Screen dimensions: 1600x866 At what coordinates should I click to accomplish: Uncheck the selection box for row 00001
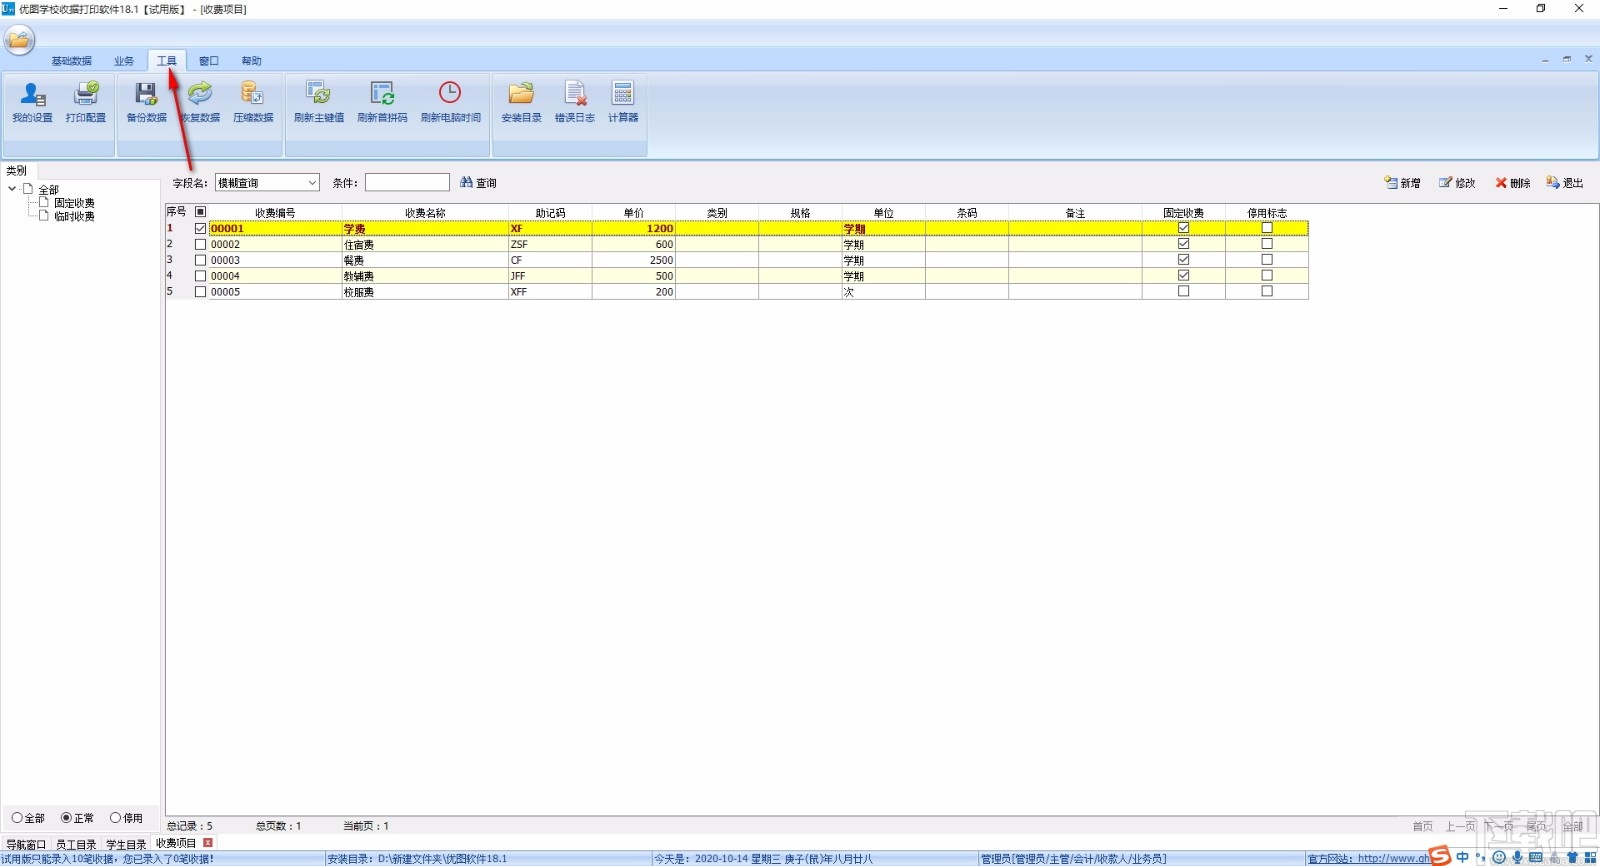click(x=201, y=228)
